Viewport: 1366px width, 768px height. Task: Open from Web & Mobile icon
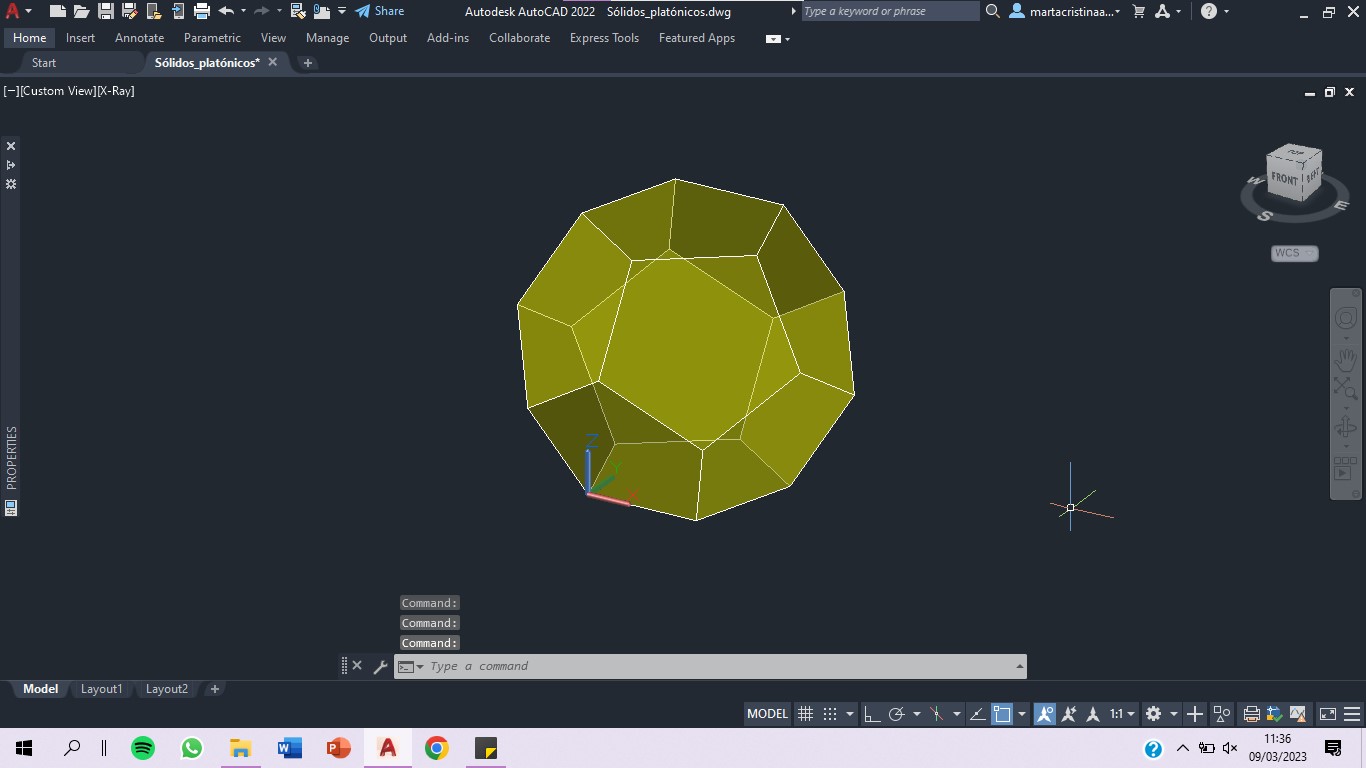click(153, 11)
